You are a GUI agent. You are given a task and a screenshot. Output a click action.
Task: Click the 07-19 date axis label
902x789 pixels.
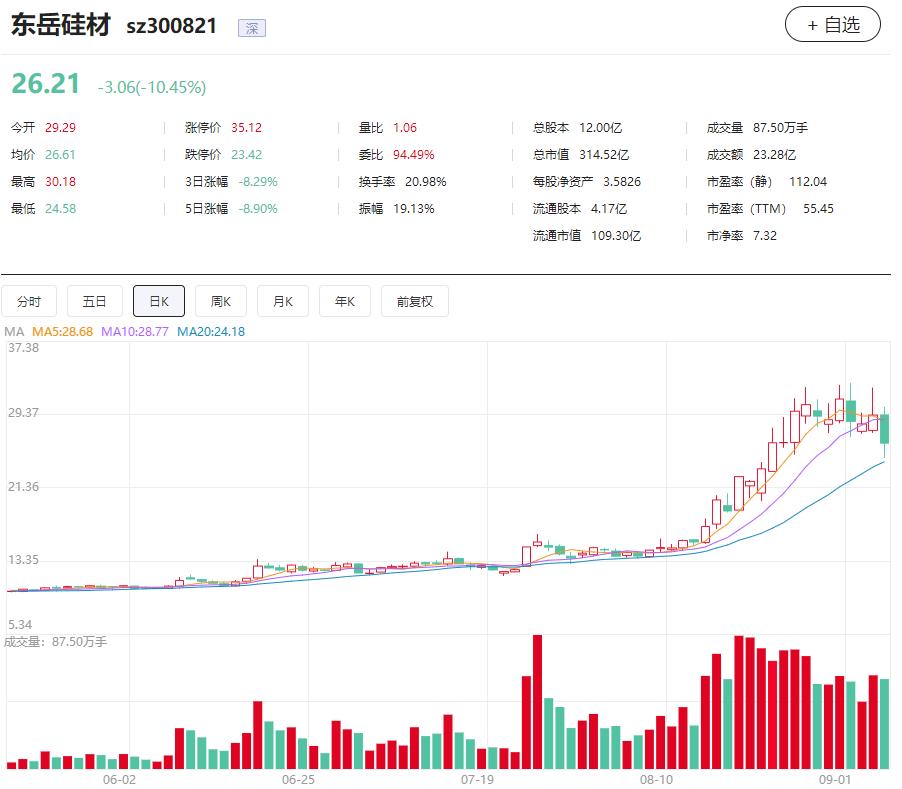(477, 780)
